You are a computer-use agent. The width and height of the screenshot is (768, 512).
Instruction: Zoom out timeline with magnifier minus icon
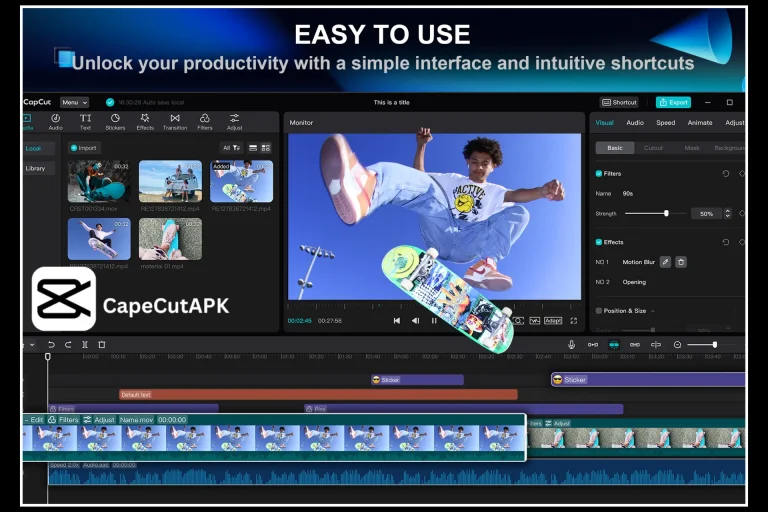[677, 345]
